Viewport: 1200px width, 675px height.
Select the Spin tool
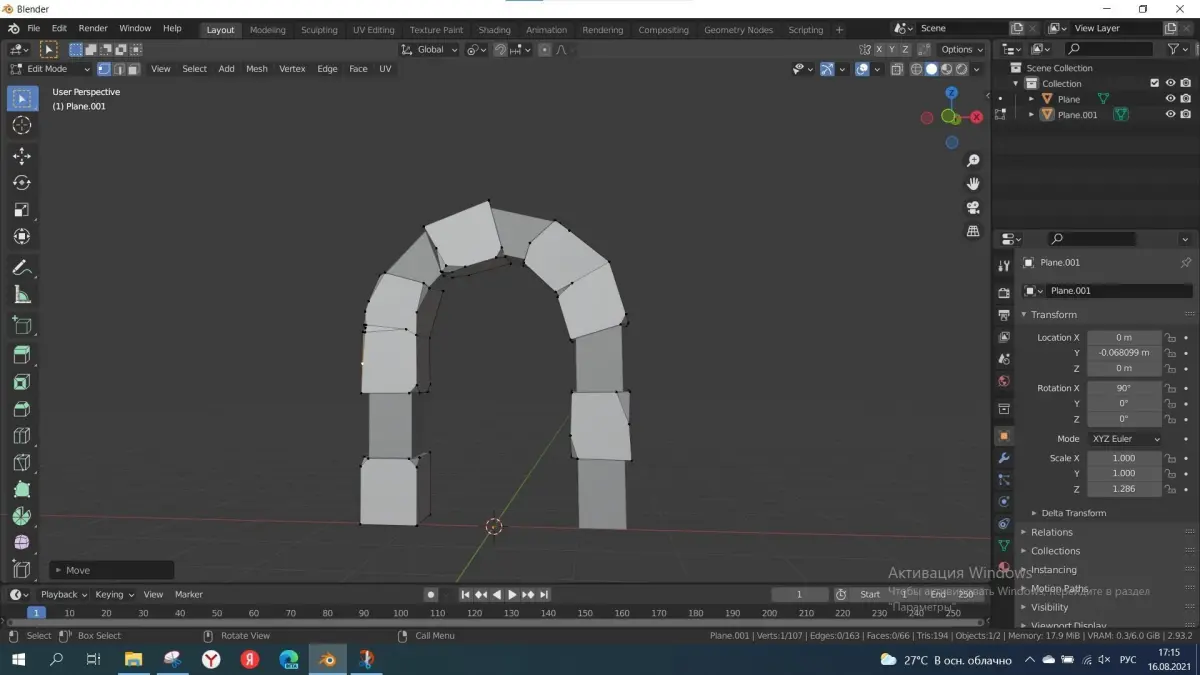pos(22,517)
